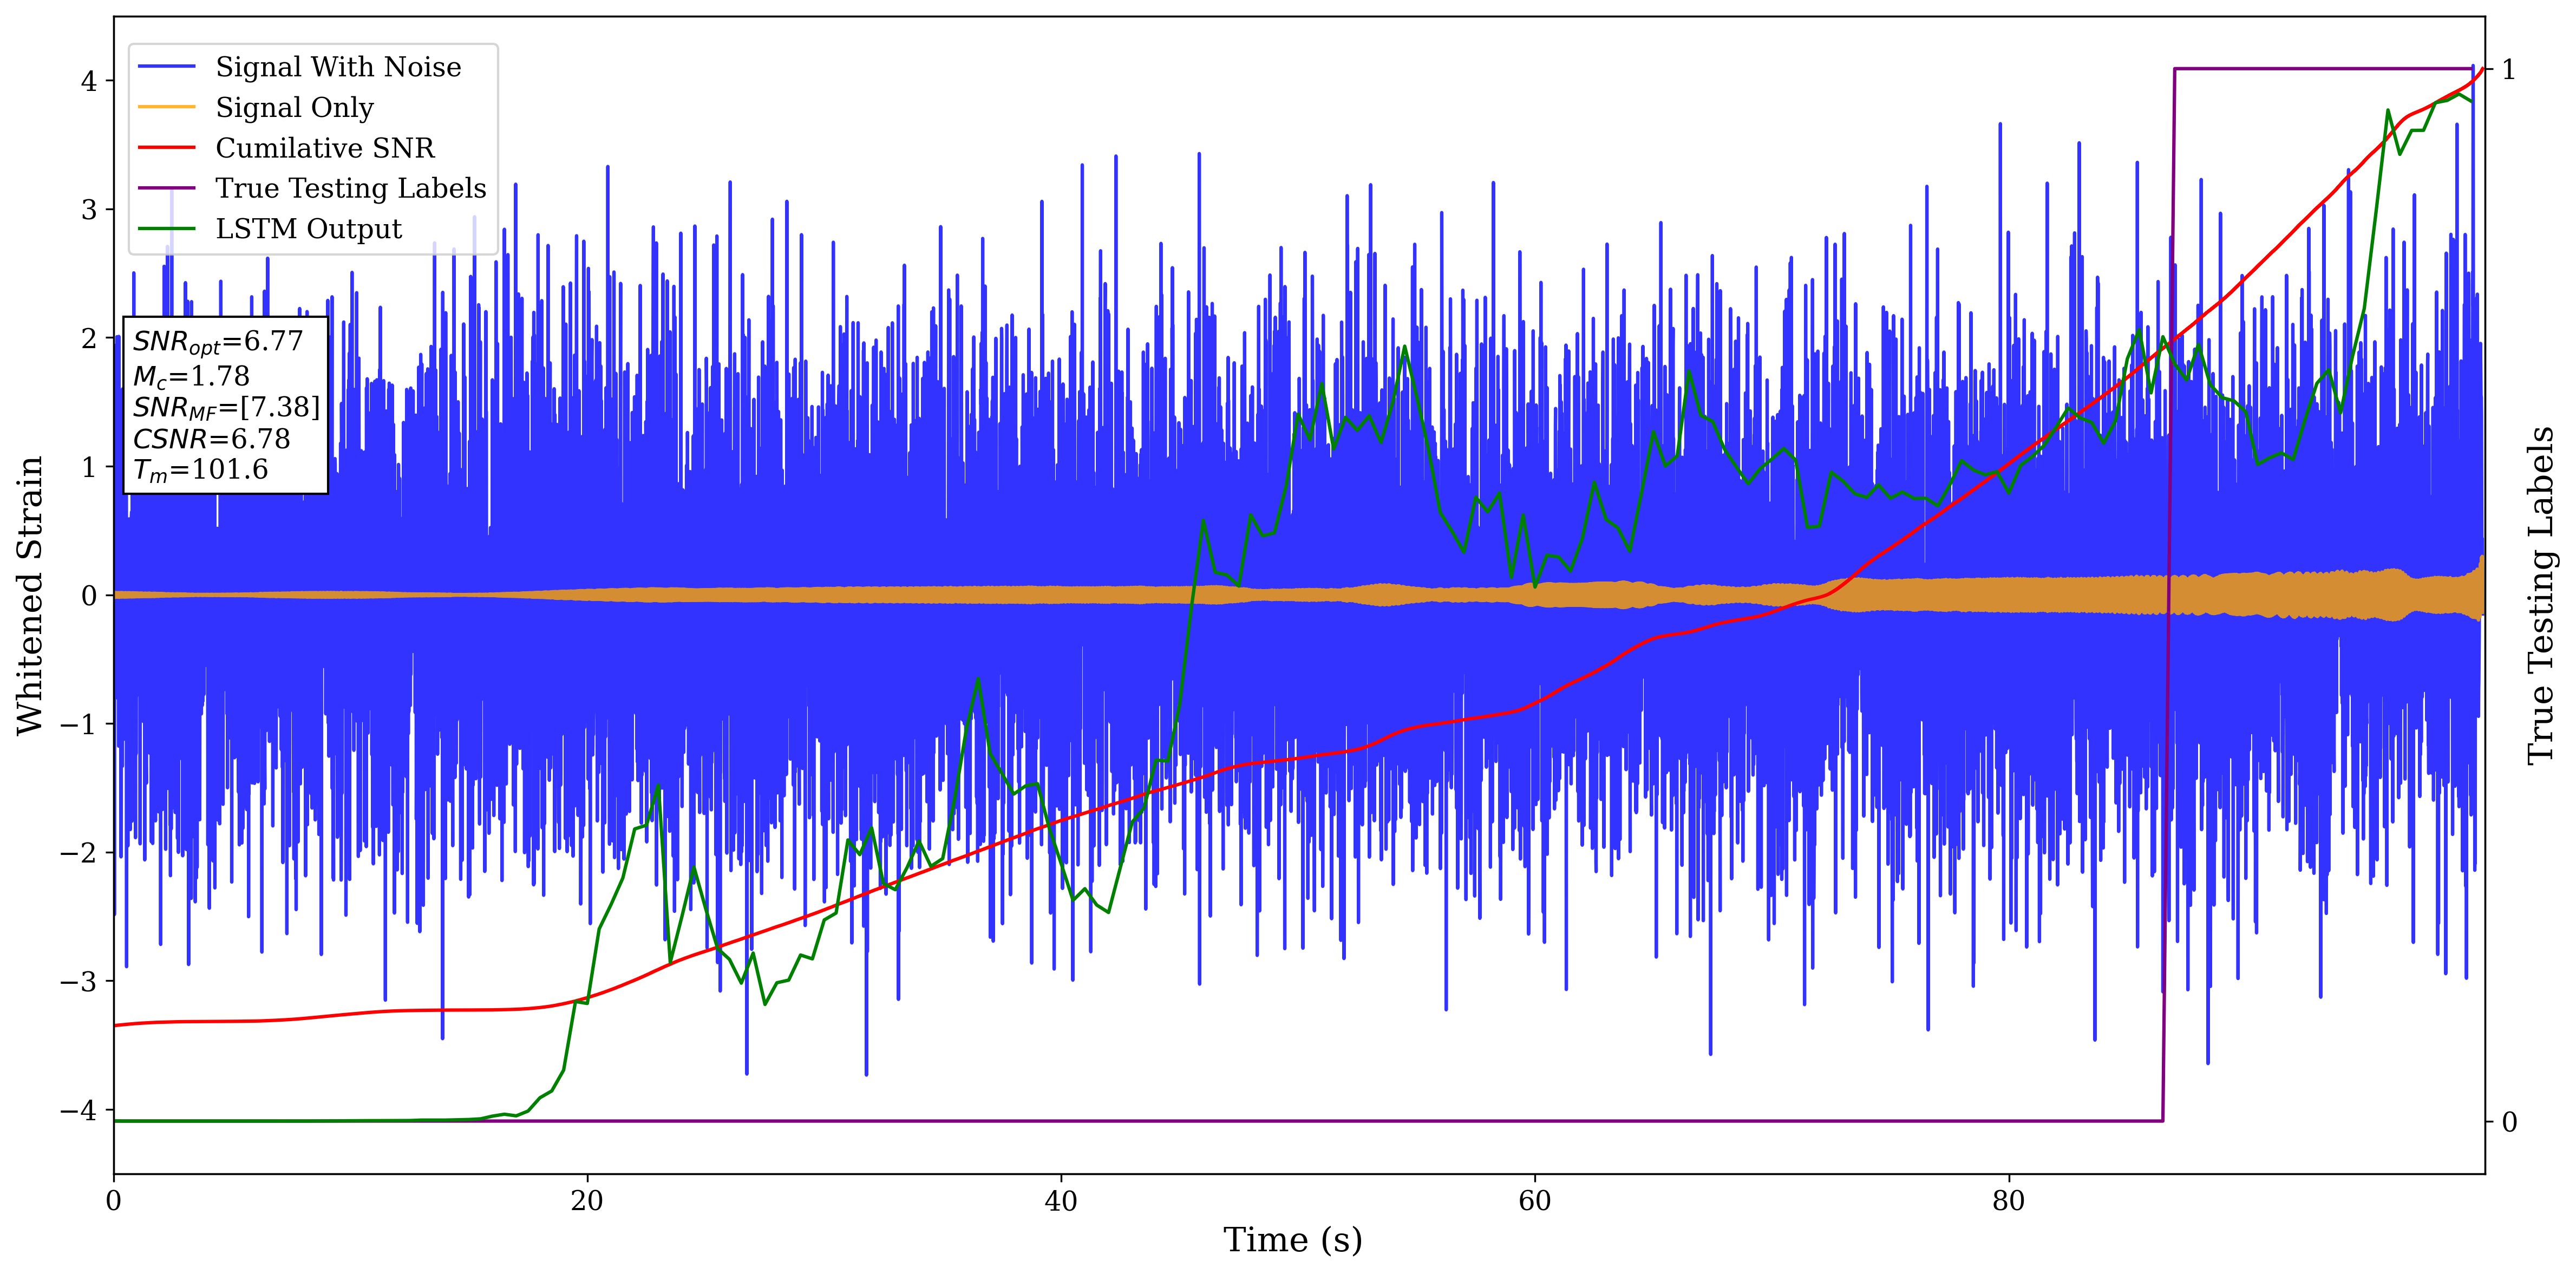
Task: Click the 'Cumilative SNR' legend label
Action: point(325,148)
